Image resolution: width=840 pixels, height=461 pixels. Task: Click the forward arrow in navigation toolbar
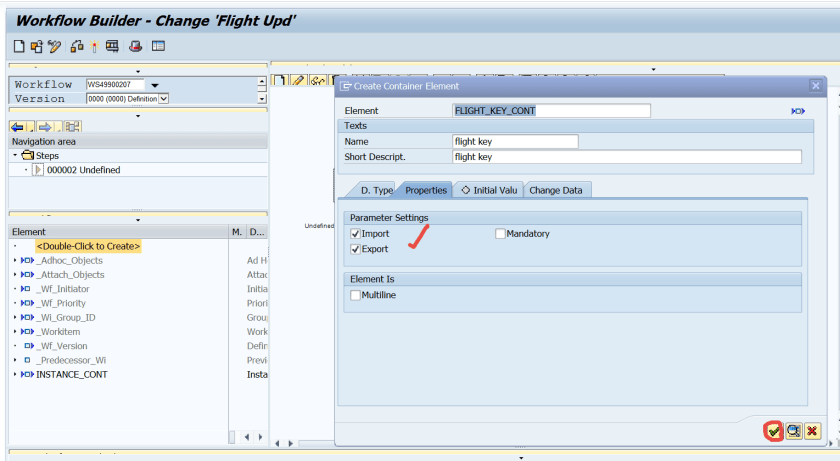(x=45, y=126)
